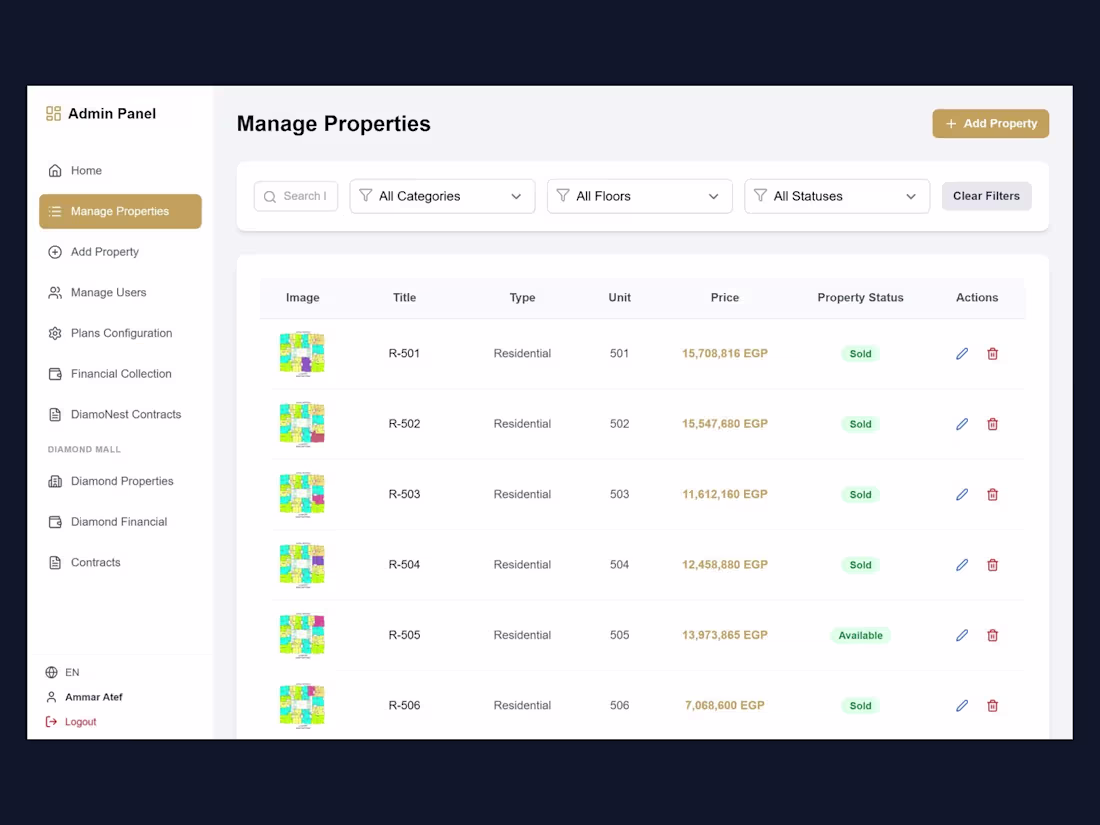Viewport: 1100px width, 825px height.
Task: Click the Ammar Atef user name
Action: tap(94, 697)
